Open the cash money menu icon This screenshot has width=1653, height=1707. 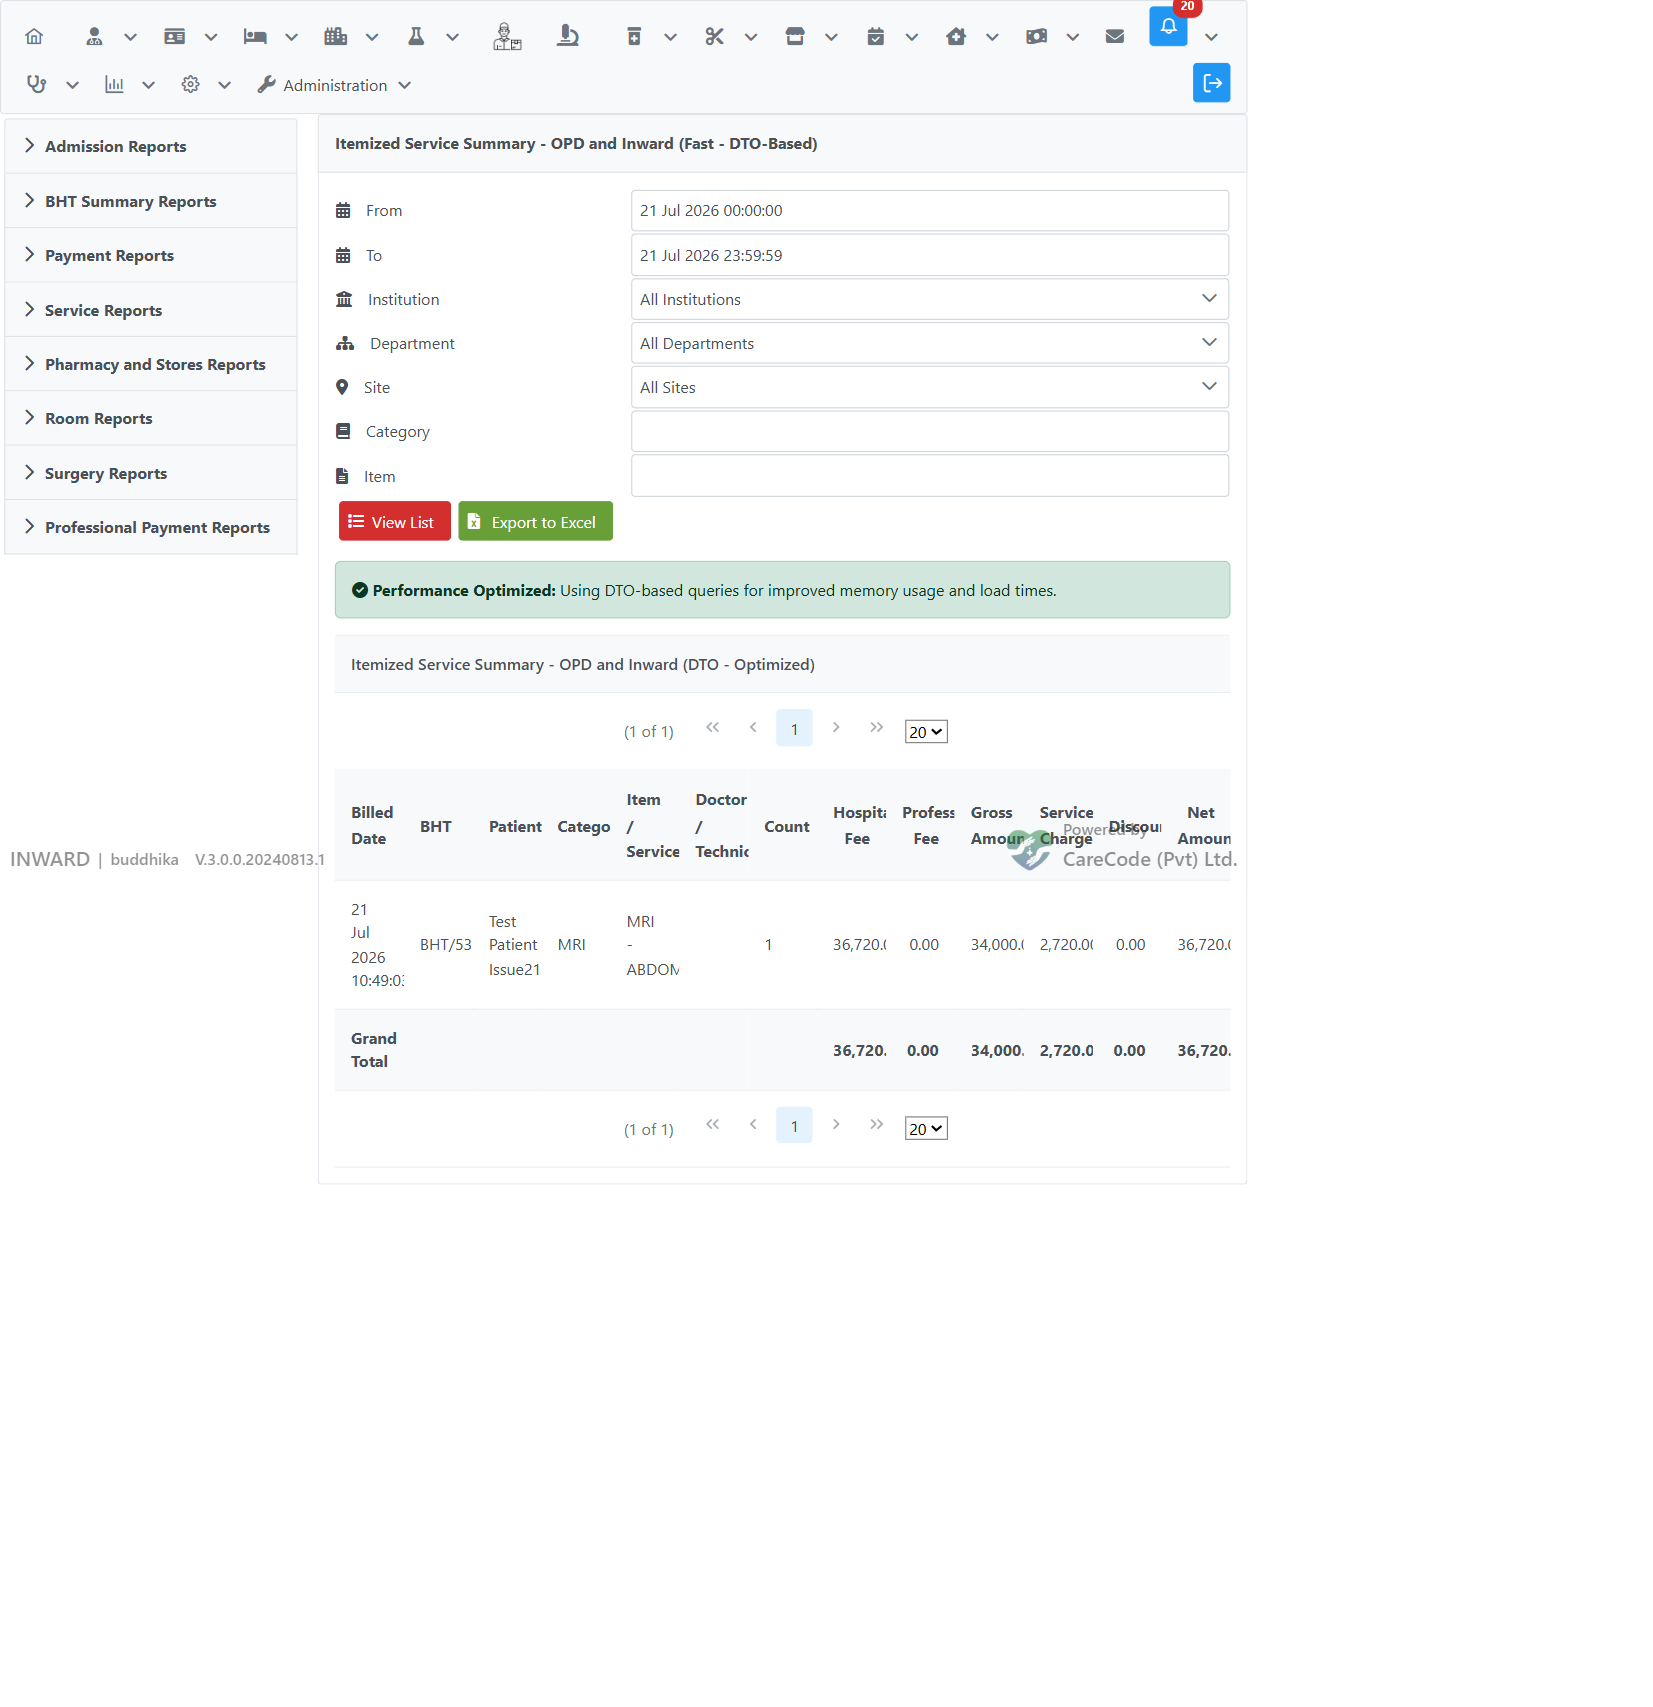1036,37
